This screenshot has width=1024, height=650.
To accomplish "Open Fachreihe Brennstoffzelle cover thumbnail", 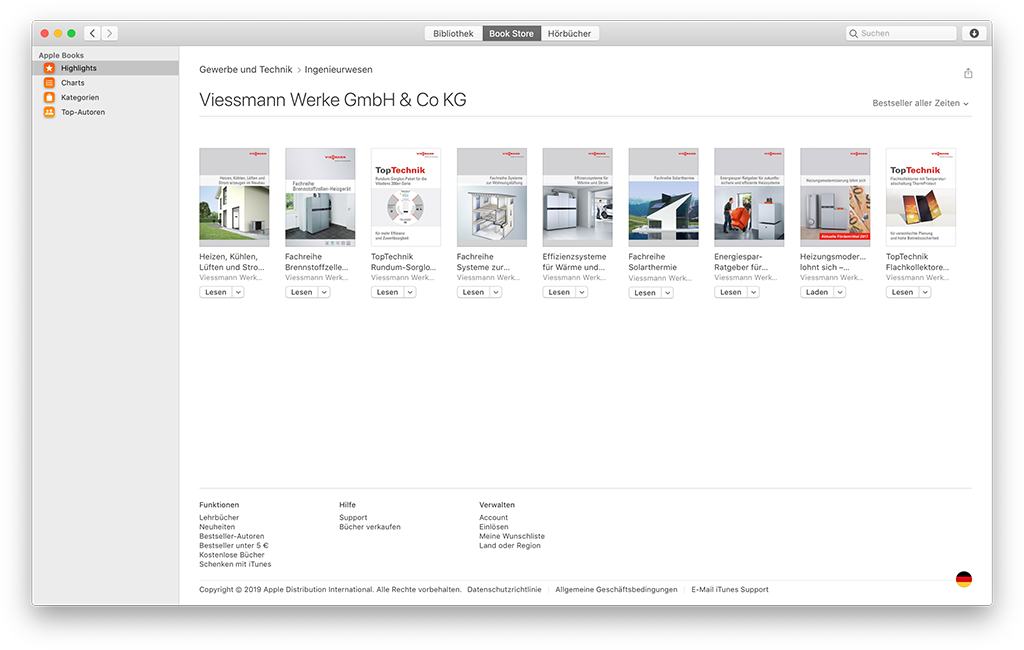I will pos(320,197).
